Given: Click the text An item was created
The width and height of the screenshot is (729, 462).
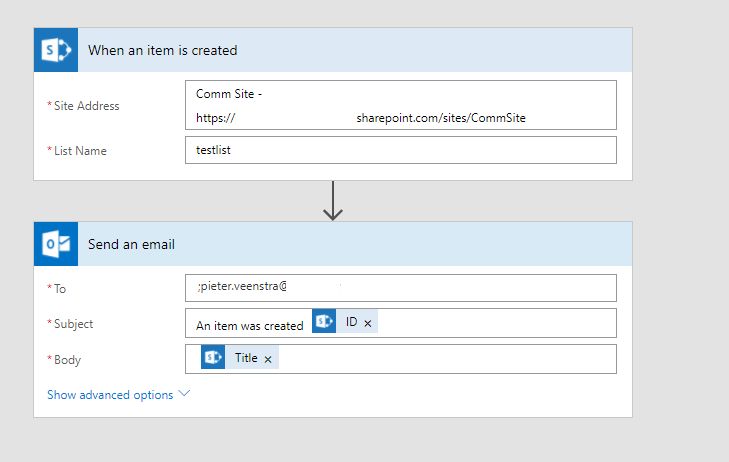Looking at the screenshot, I should pos(250,326).
